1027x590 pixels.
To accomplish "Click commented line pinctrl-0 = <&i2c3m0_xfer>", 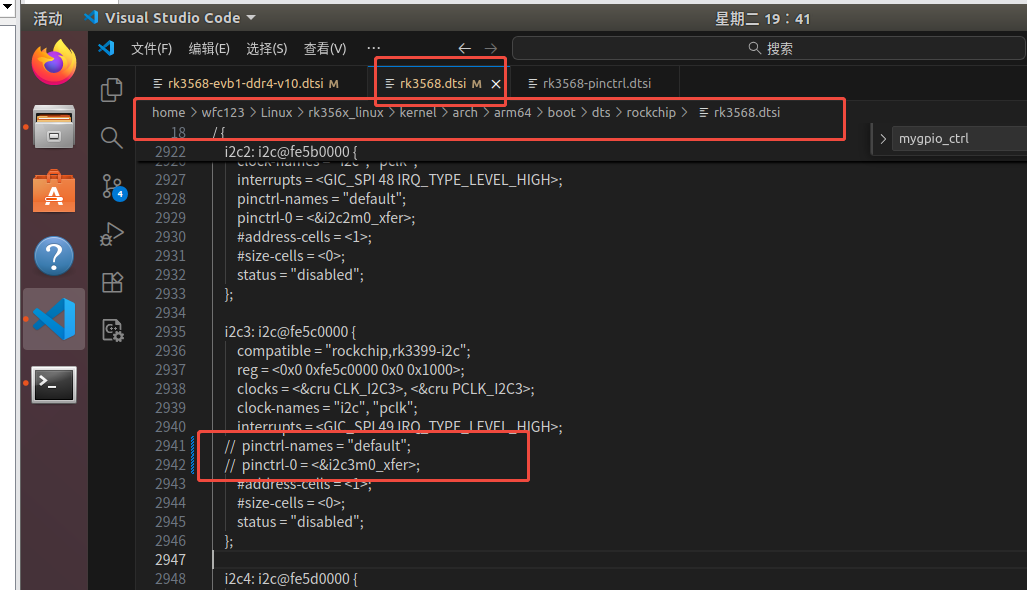I will (x=322, y=465).
